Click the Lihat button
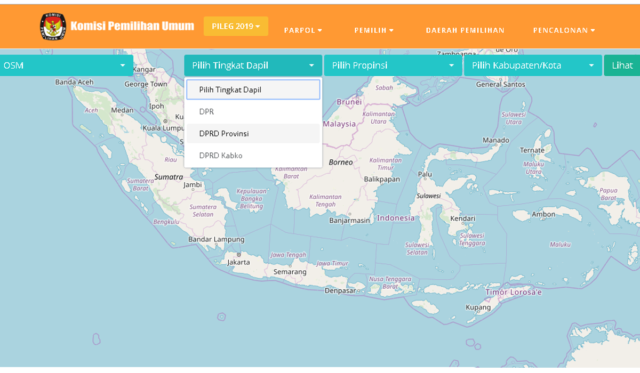This screenshot has width=640, height=373. pyautogui.click(x=622, y=65)
